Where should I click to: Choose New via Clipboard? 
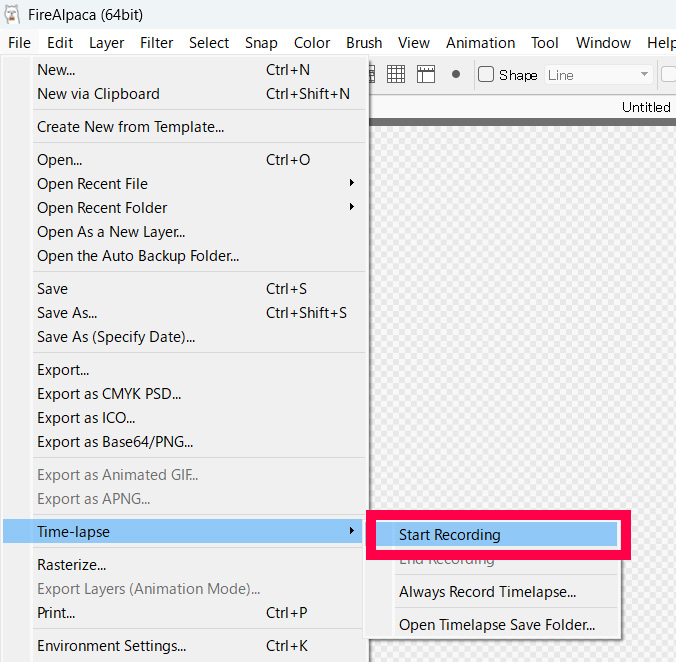coord(98,94)
